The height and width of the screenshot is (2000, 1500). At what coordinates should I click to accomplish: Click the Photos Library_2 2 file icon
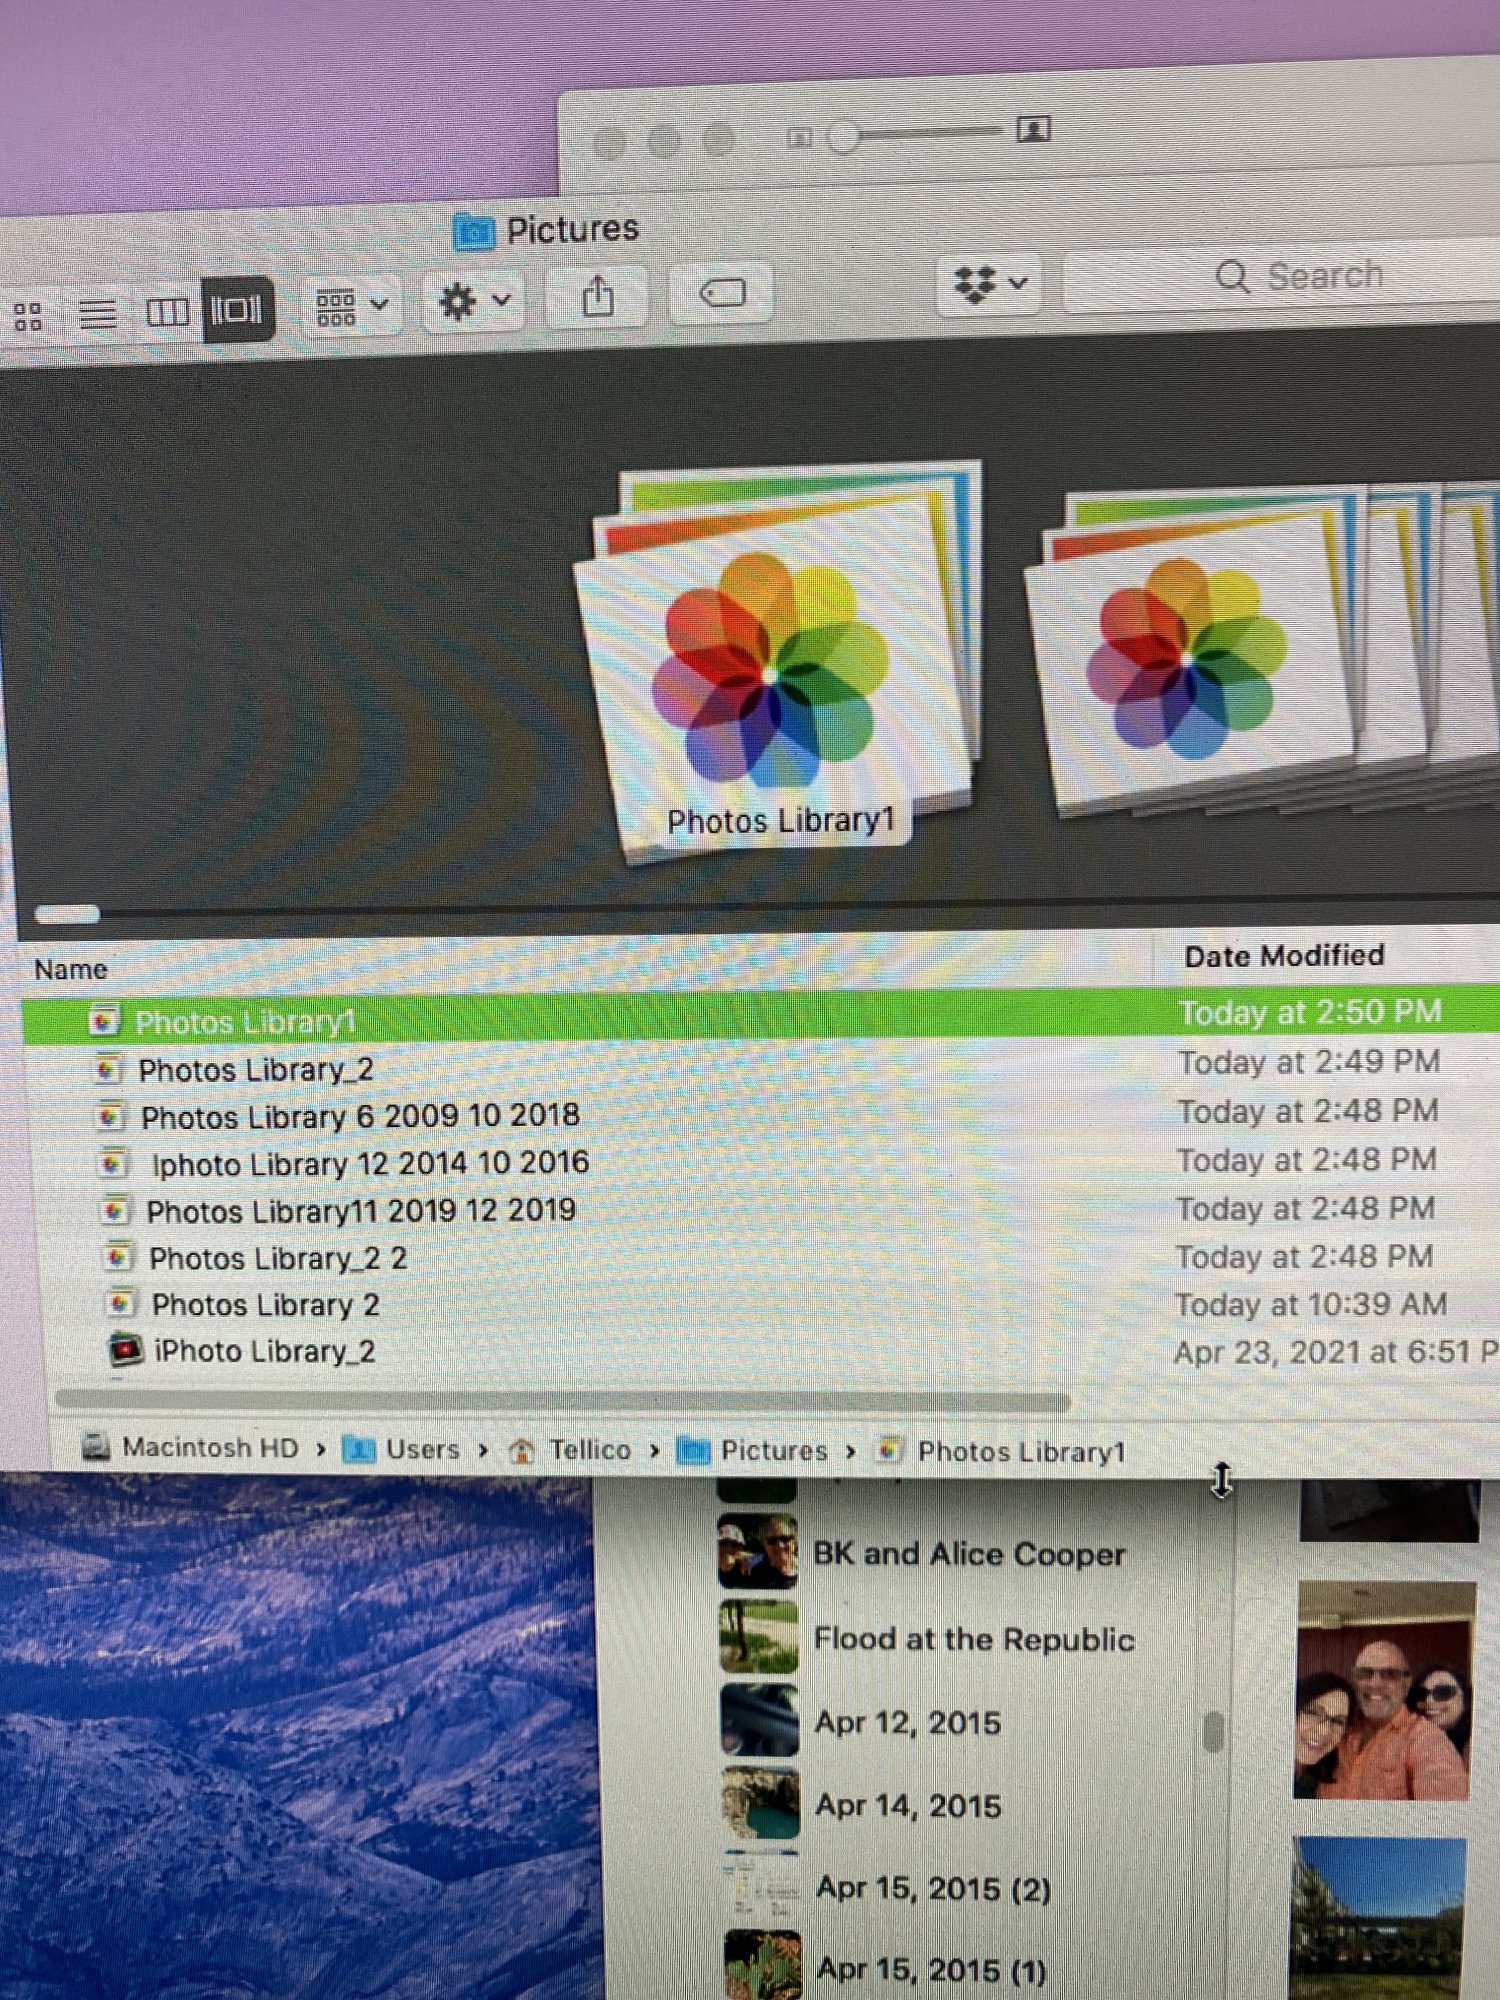pos(119,1257)
